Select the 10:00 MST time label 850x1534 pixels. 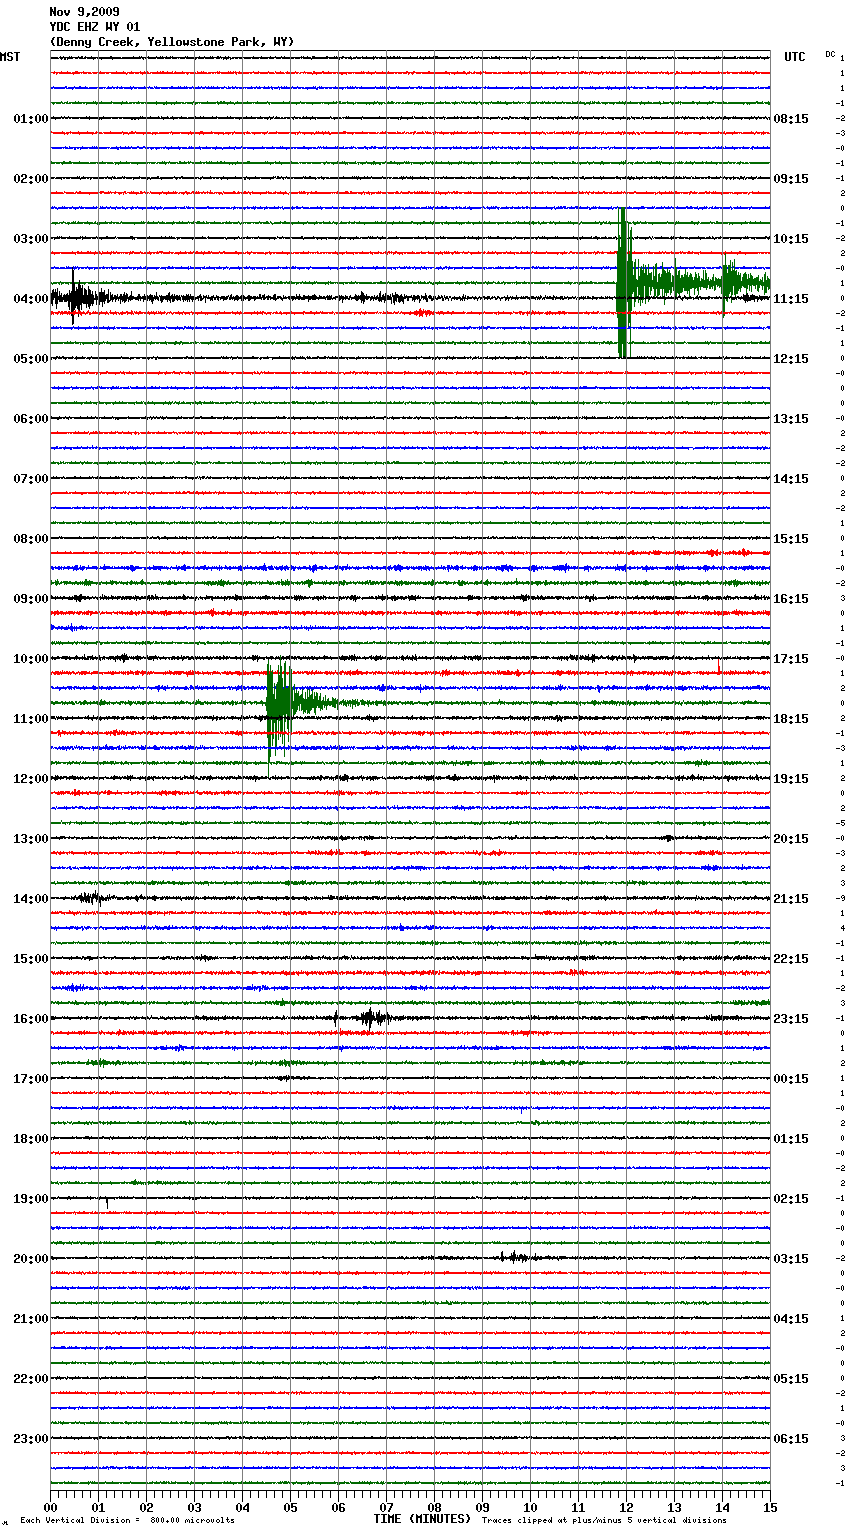click(x=31, y=659)
